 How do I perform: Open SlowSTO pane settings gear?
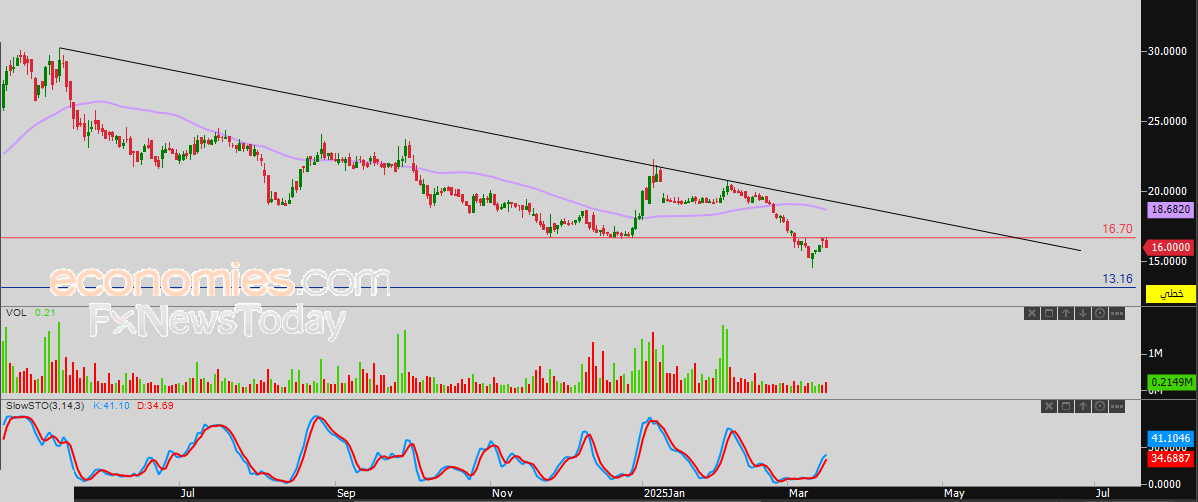(x=1100, y=406)
